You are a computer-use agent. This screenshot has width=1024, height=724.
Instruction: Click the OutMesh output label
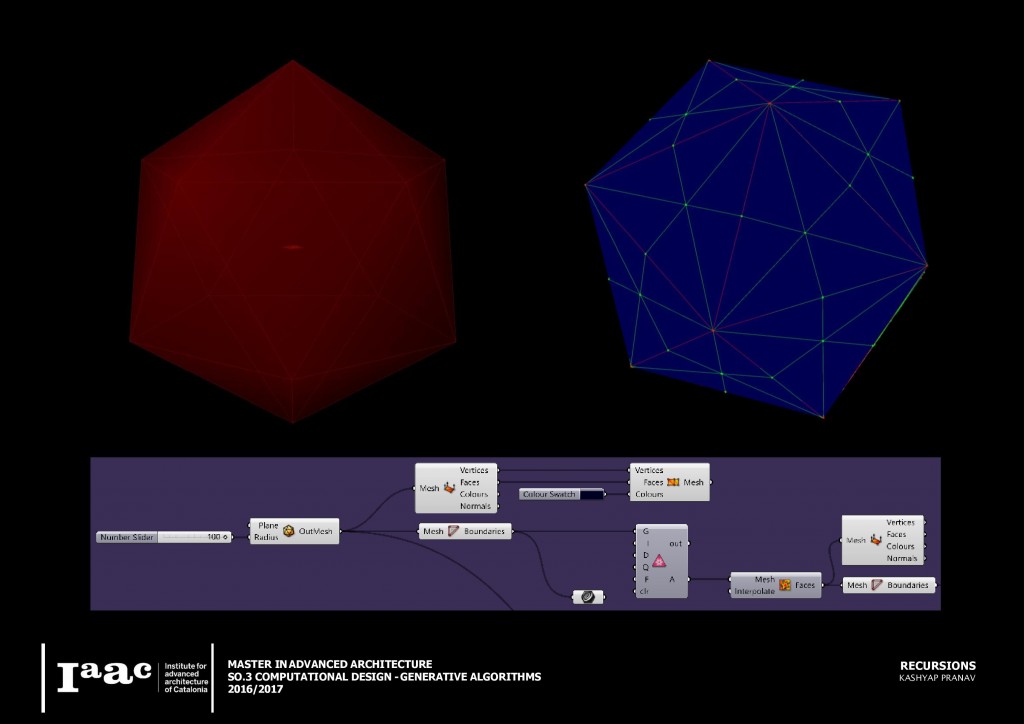click(x=315, y=531)
